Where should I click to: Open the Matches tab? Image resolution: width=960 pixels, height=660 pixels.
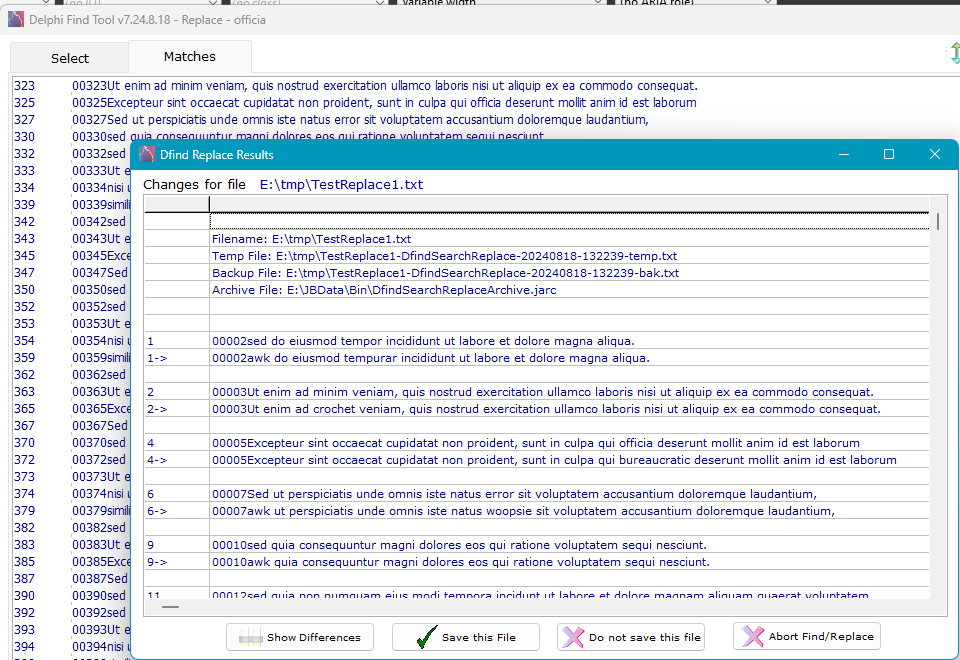pos(190,57)
